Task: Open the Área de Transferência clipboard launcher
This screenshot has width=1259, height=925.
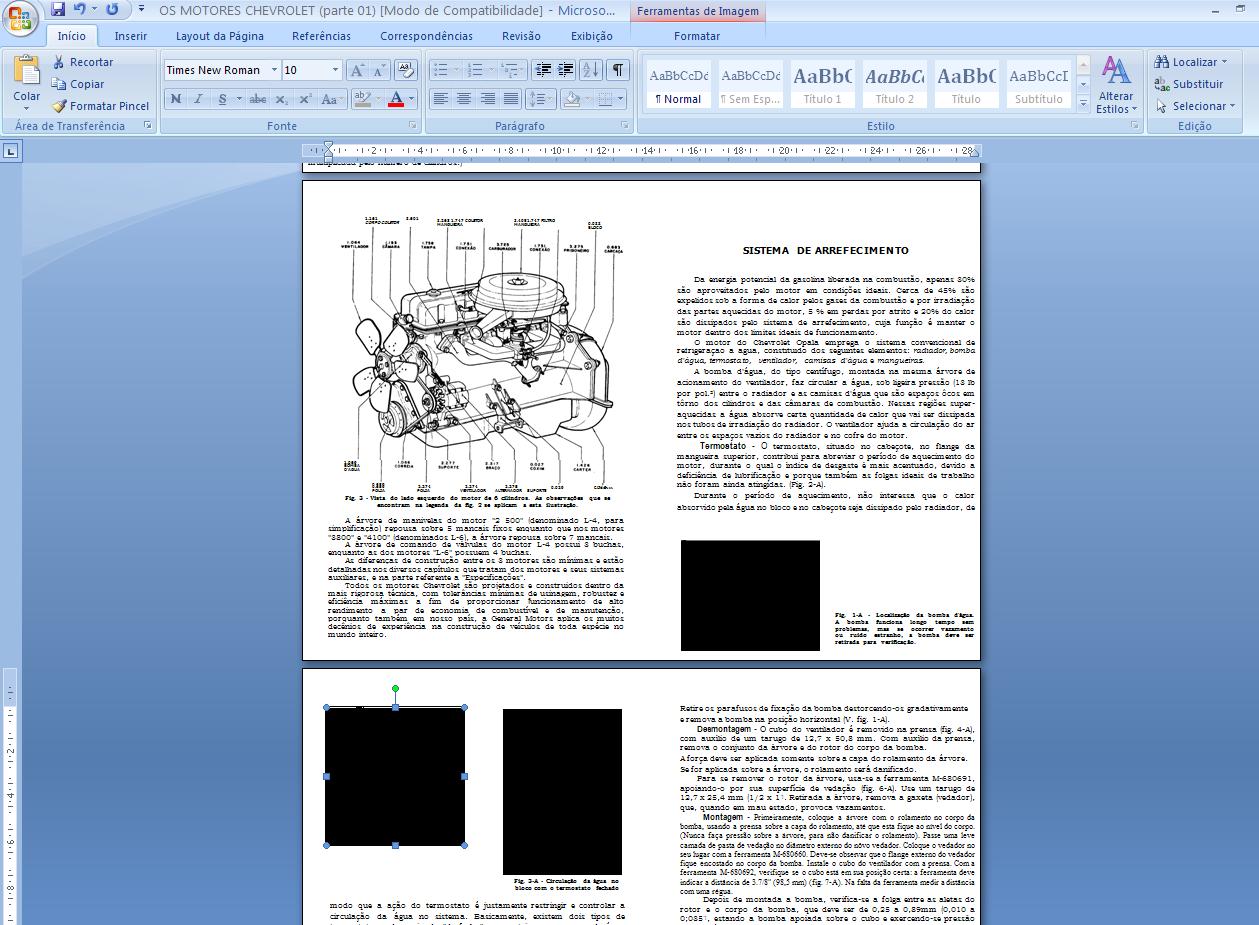Action: 148,126
